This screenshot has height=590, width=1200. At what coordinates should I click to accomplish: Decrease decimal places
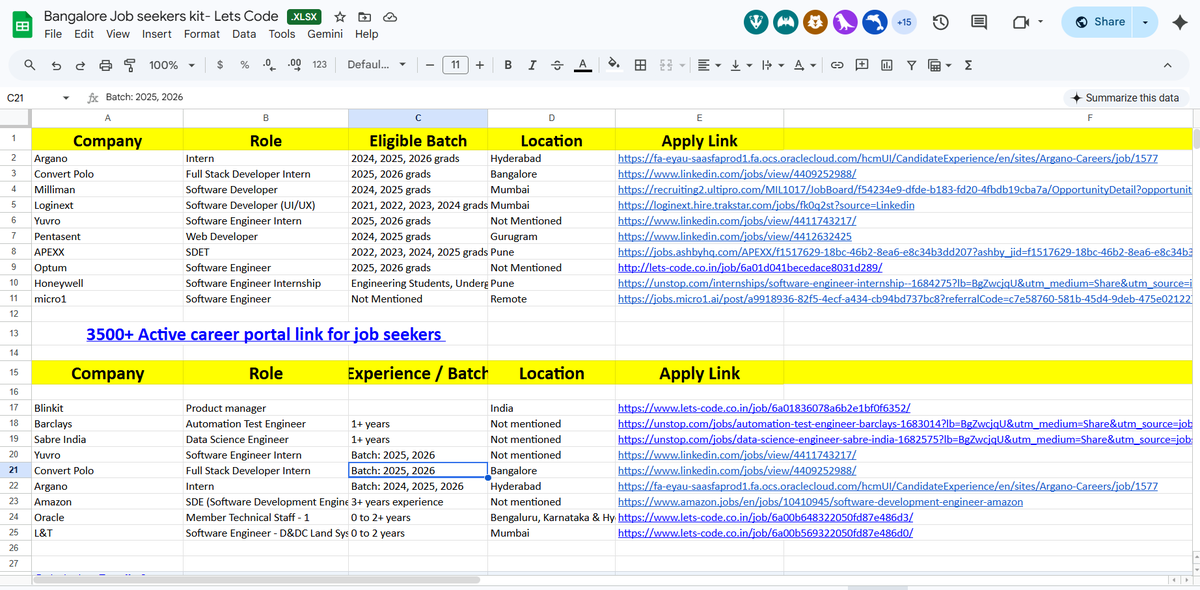tap(268, 65)
